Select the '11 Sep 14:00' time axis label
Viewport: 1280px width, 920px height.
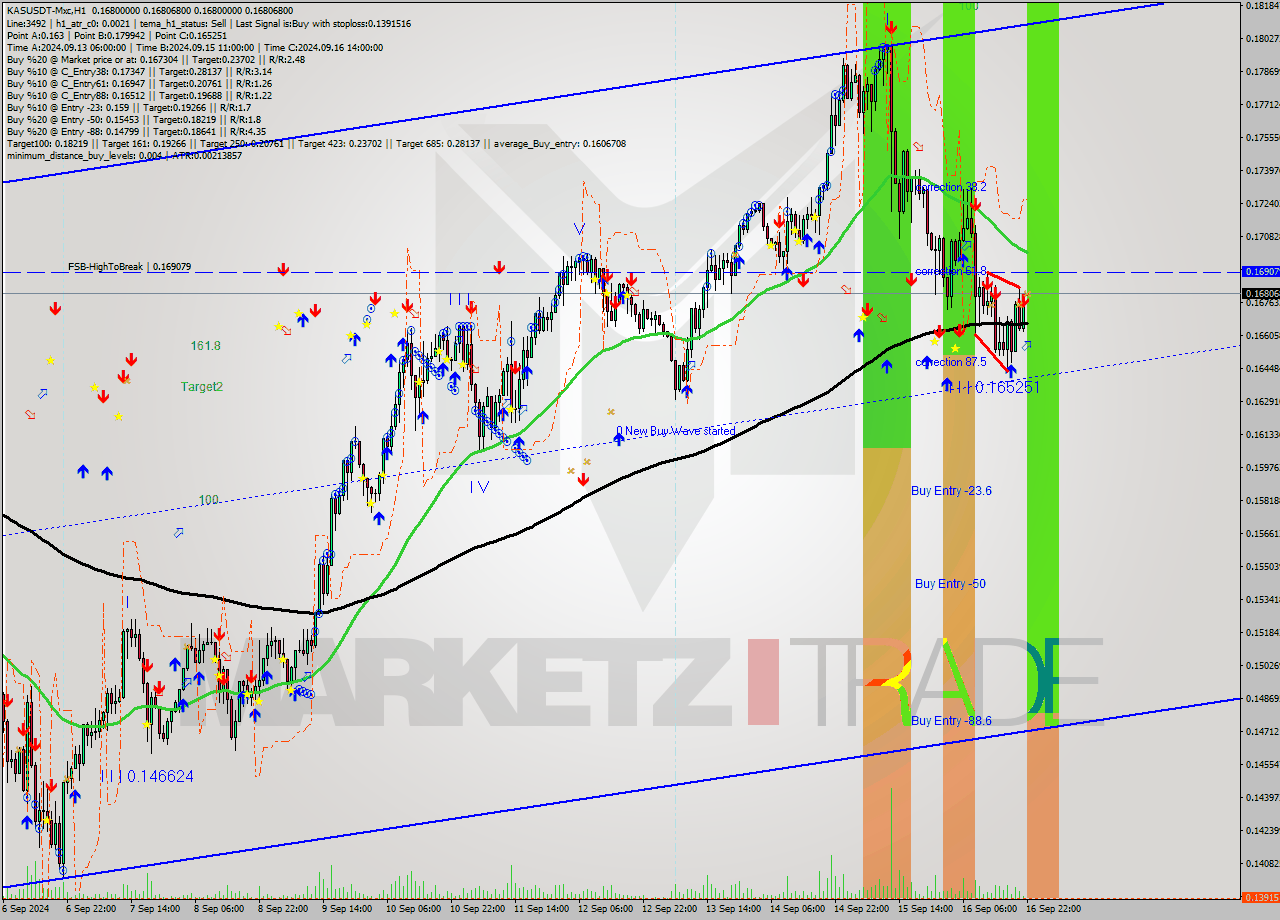pyautogui.click(x=541, y=909)
